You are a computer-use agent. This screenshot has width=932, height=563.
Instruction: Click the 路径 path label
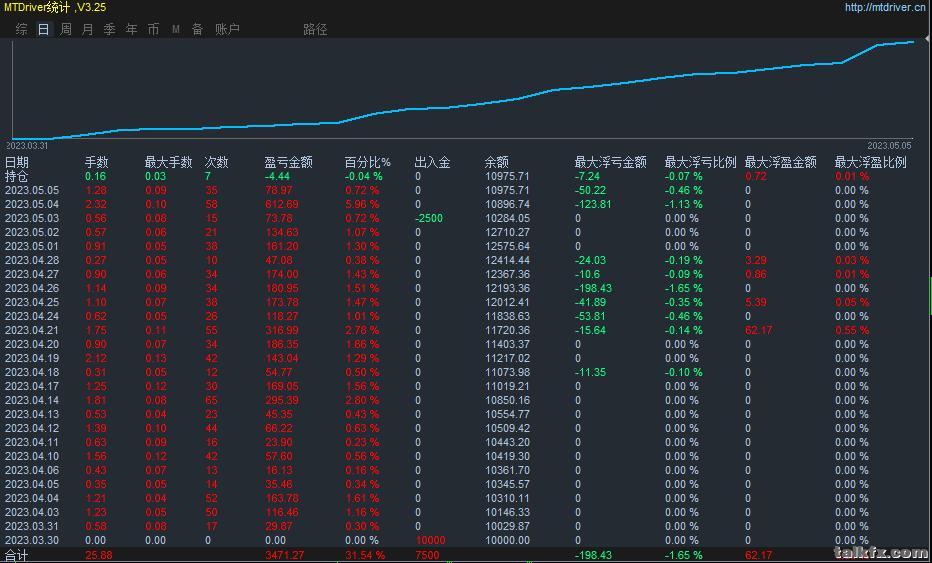point(315,29)
